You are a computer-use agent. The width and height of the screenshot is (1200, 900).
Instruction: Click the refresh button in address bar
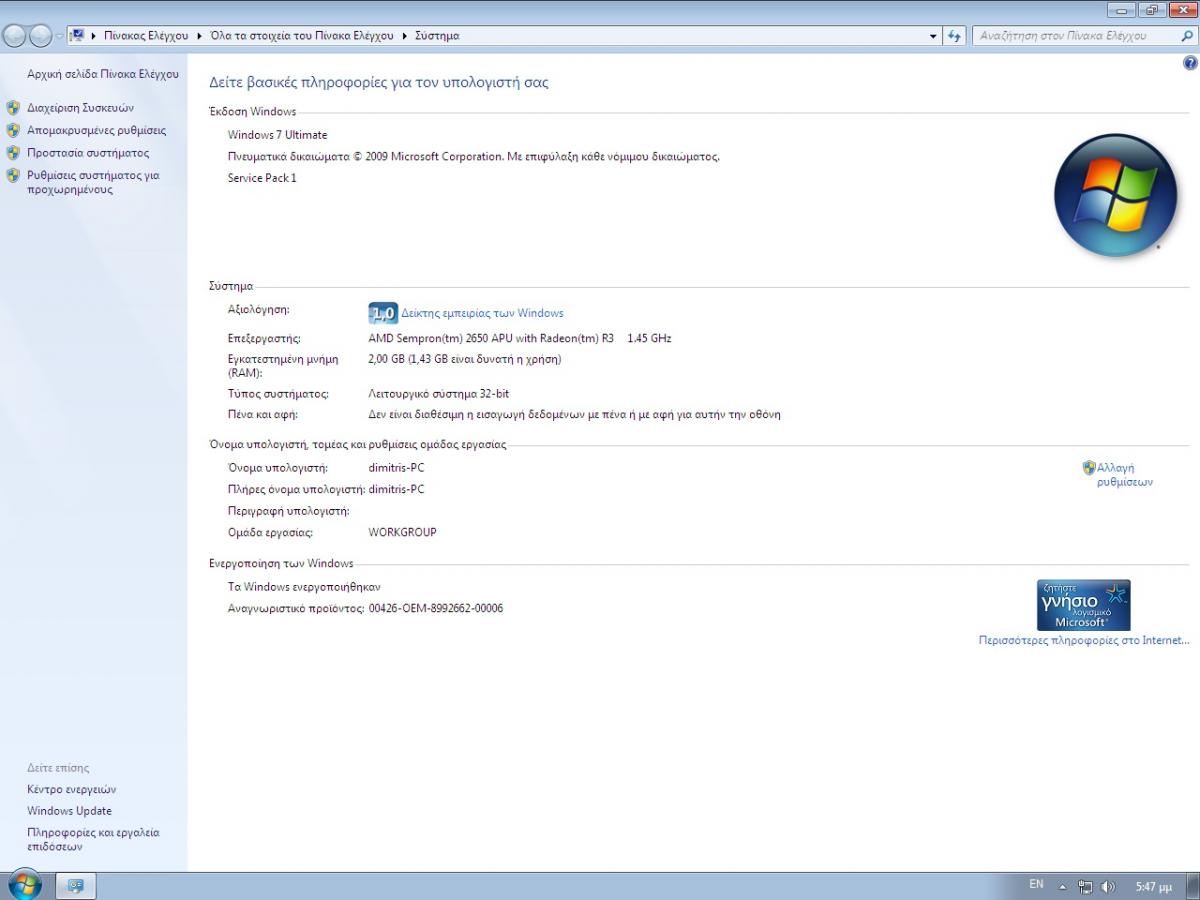pyautogui.click(x=955, y=36)
